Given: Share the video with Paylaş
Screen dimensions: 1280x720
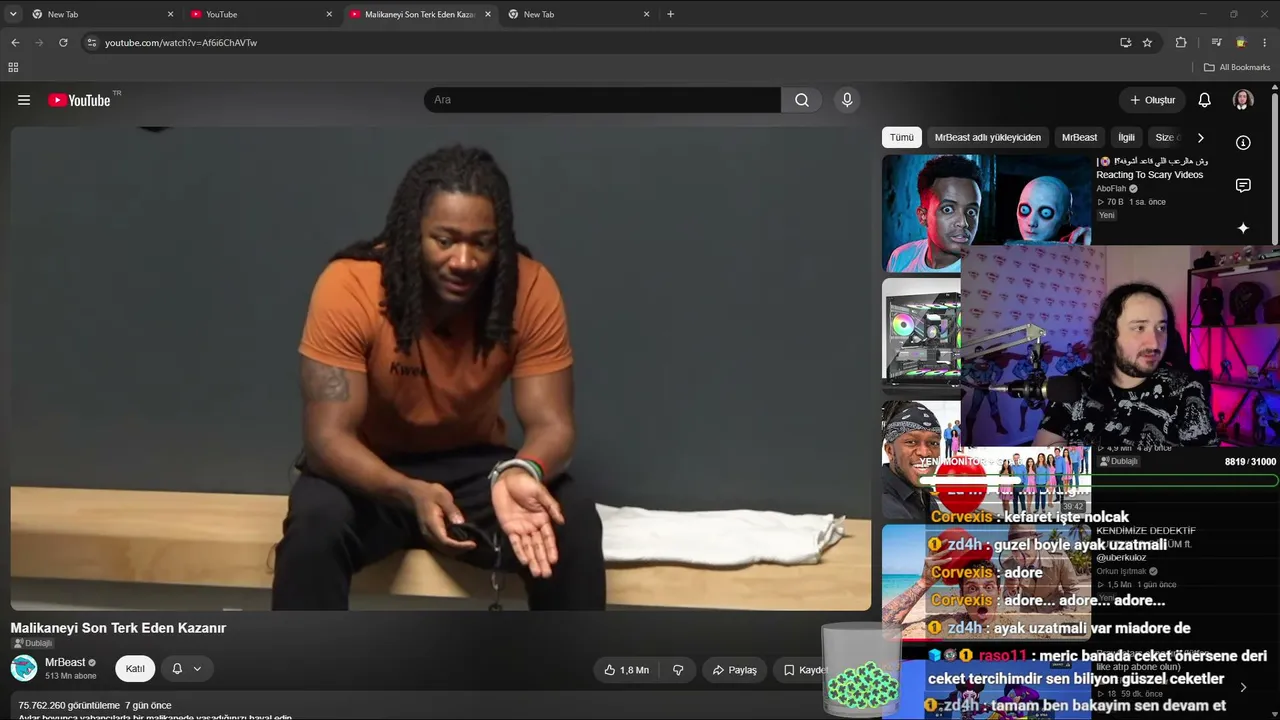Looking at the screenshot, I should [x=733, y=670].
